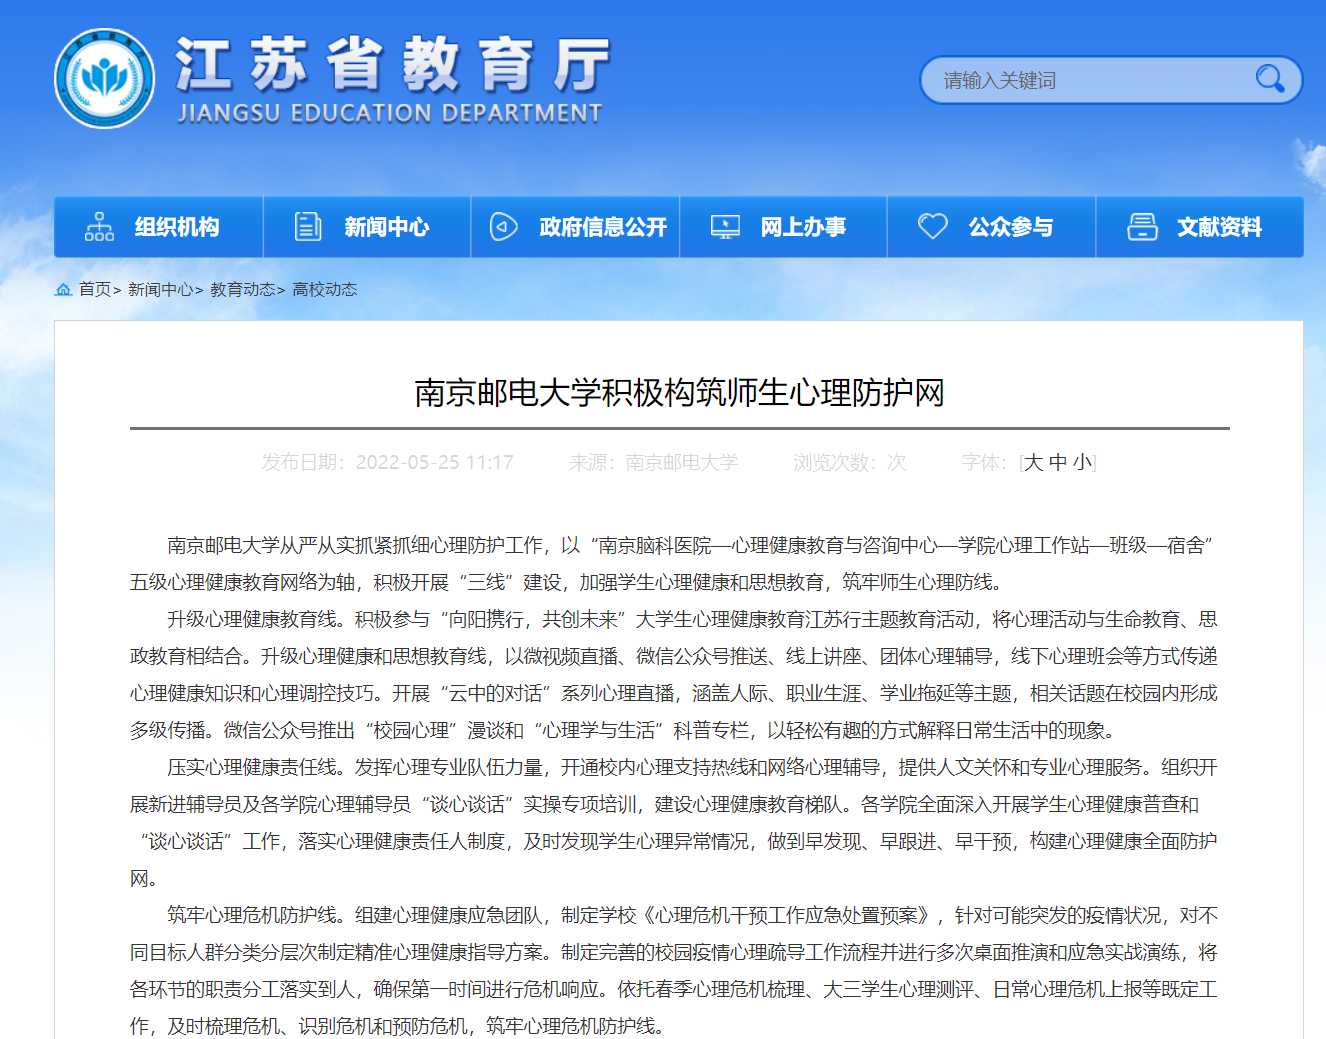
Task: Click the 网上办事 monitor icon
Action: click(x=725, y=227)
